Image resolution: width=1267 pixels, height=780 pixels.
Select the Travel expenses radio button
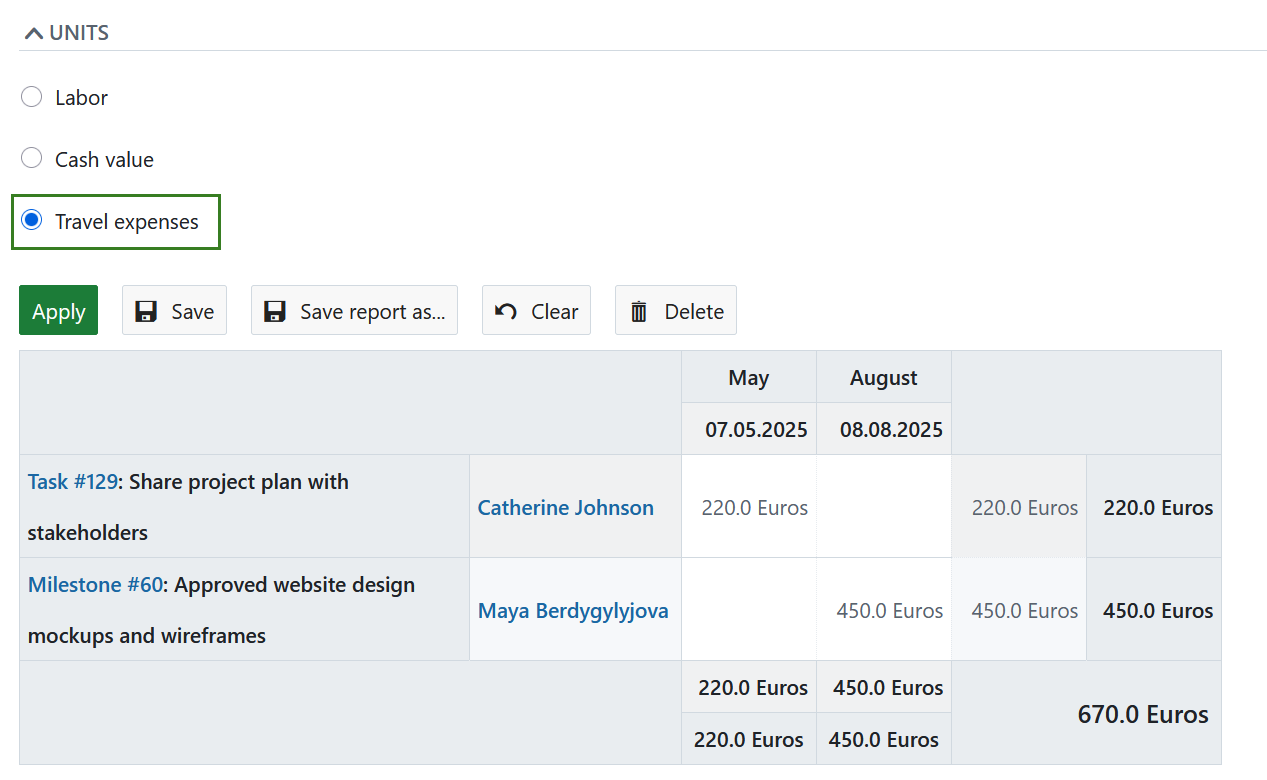[31, 221]
